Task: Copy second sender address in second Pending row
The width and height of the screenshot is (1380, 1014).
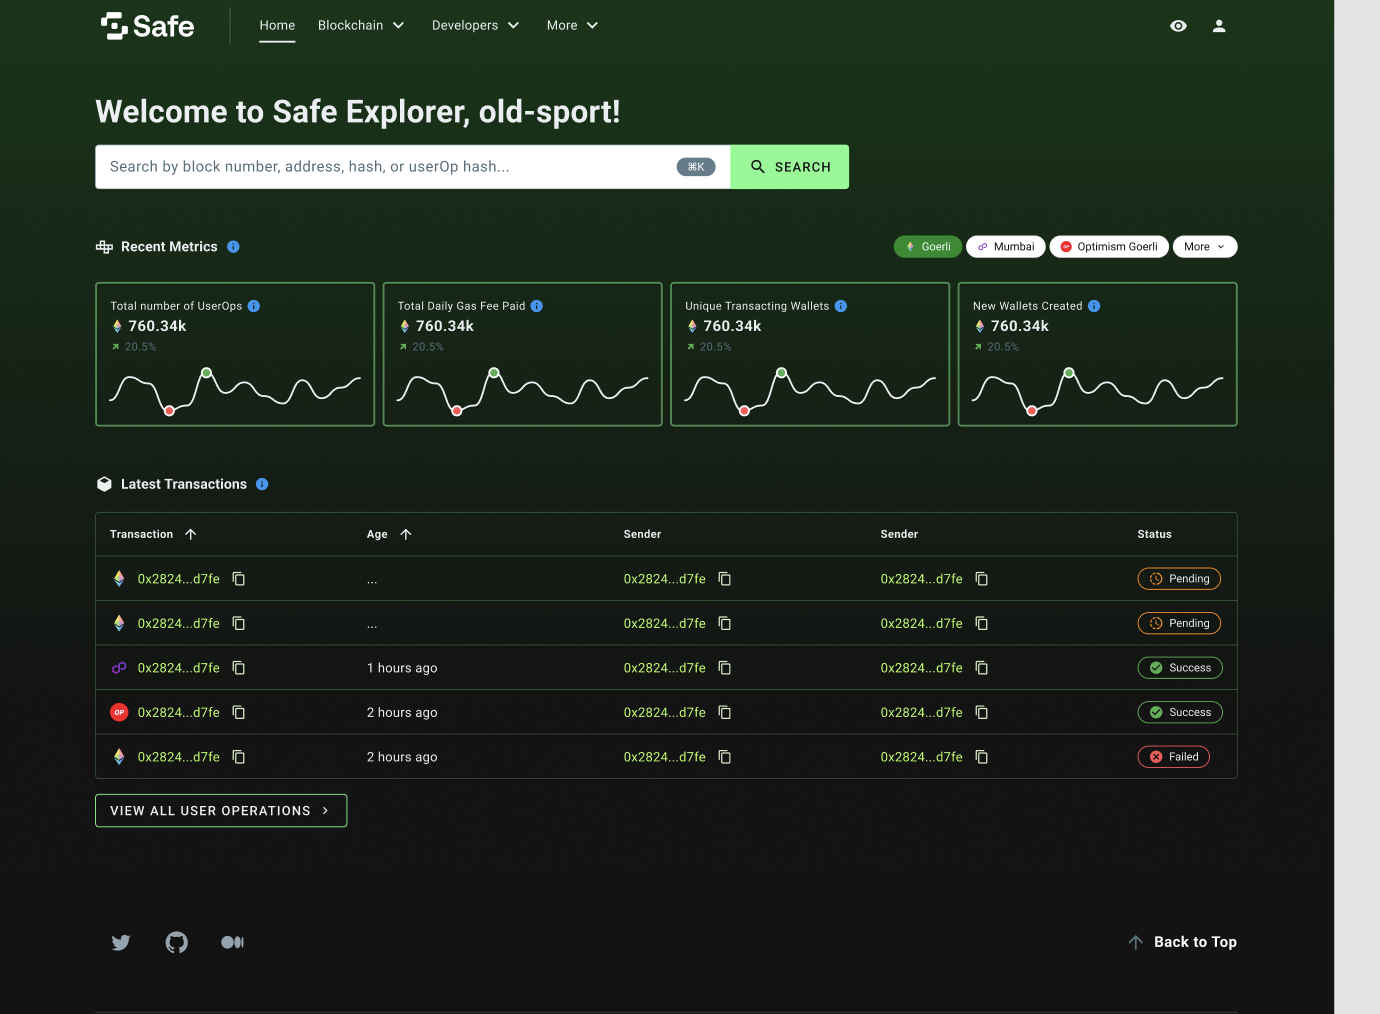Action: [x=982, y=623]
